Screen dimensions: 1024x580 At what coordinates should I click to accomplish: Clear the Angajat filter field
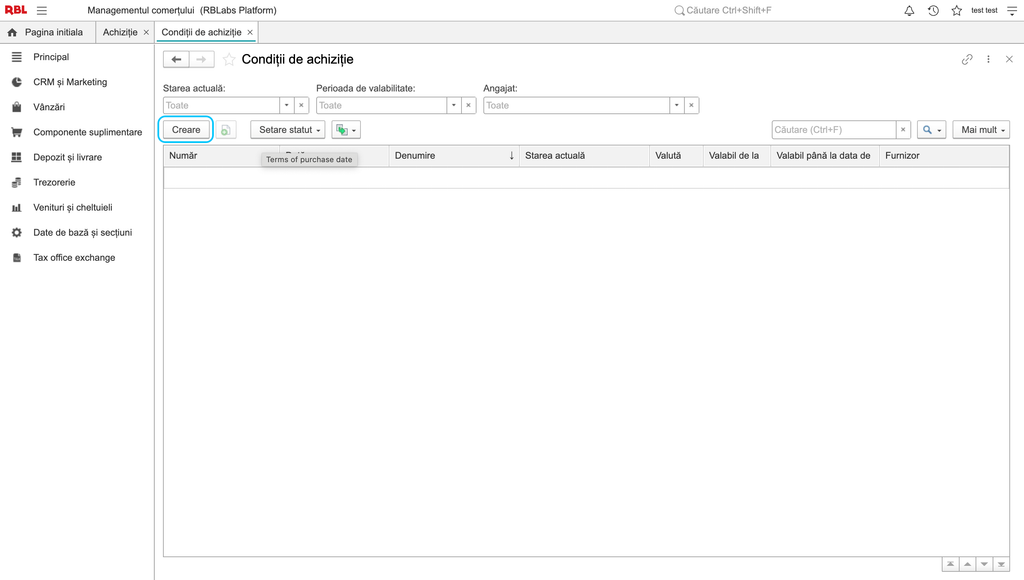pos(692,105)
